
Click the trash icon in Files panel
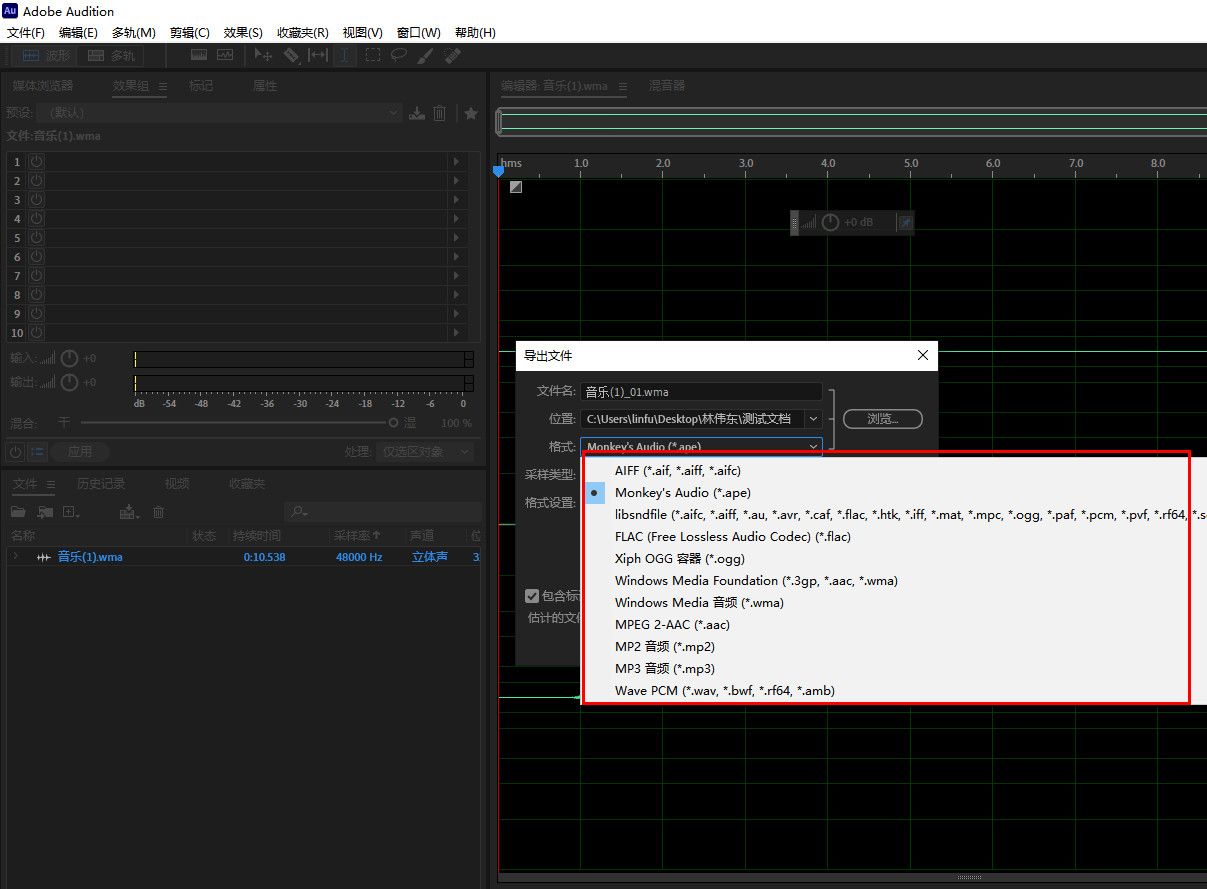click(x=158, y=512)
